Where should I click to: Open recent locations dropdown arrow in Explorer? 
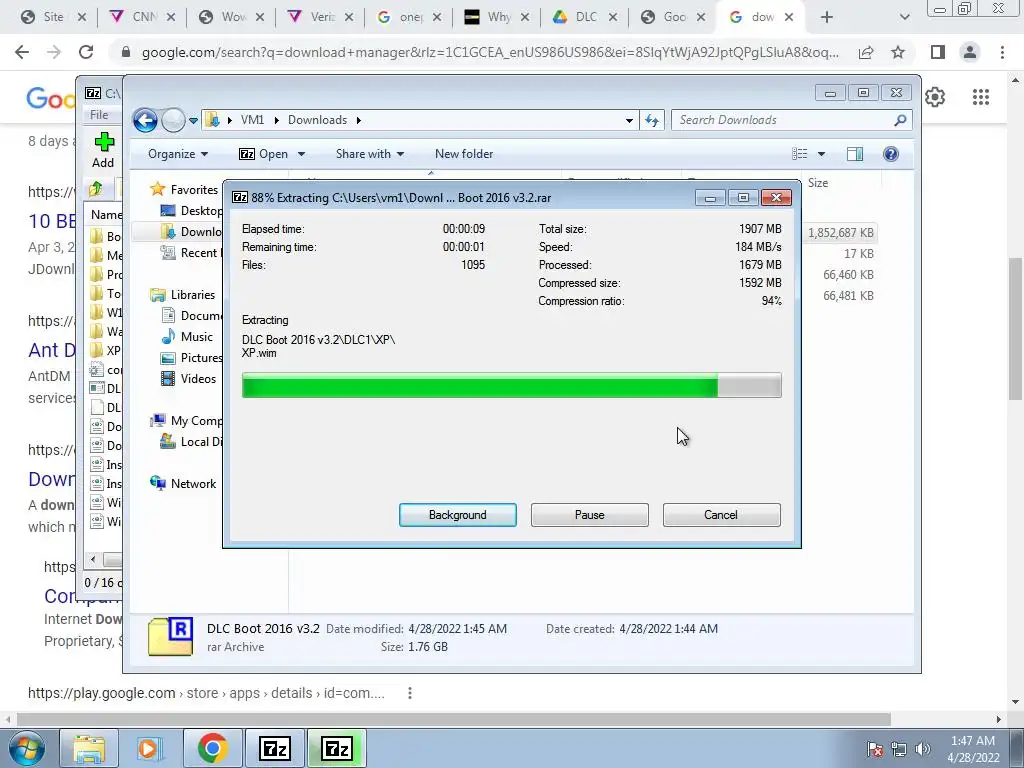tap(193, 121)
